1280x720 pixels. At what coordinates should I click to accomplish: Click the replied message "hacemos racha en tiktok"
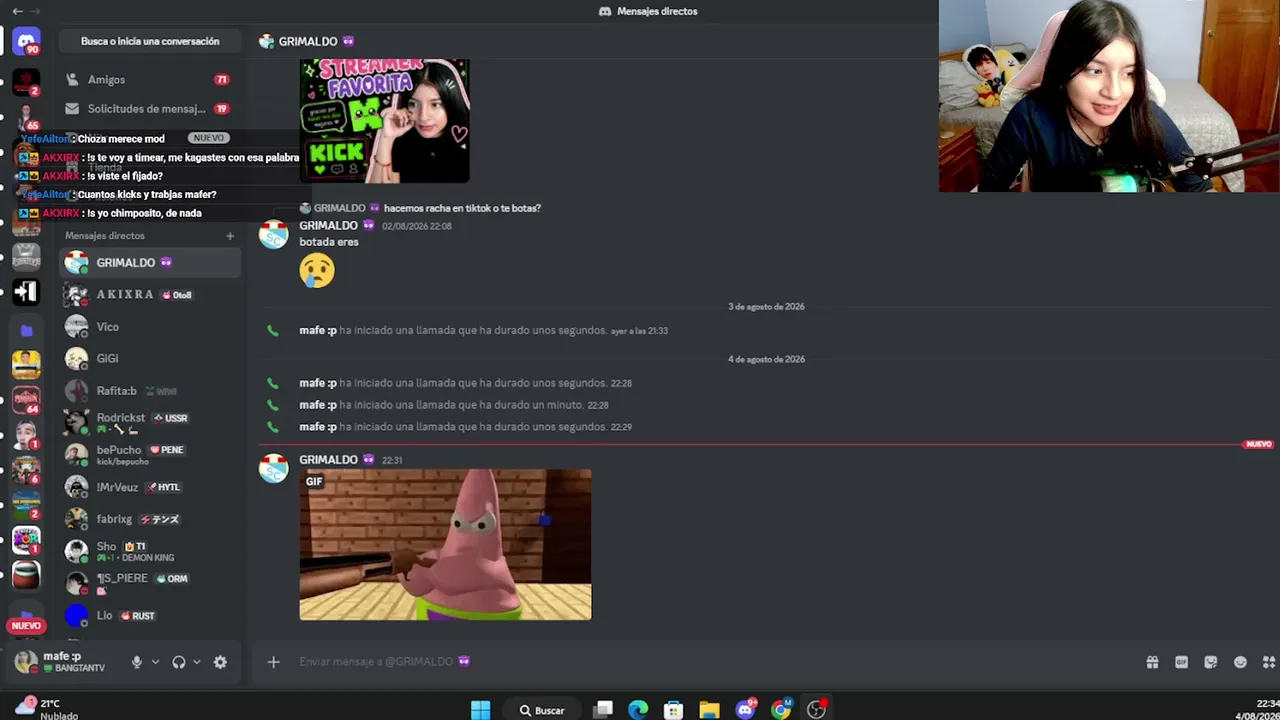point(462,208)
